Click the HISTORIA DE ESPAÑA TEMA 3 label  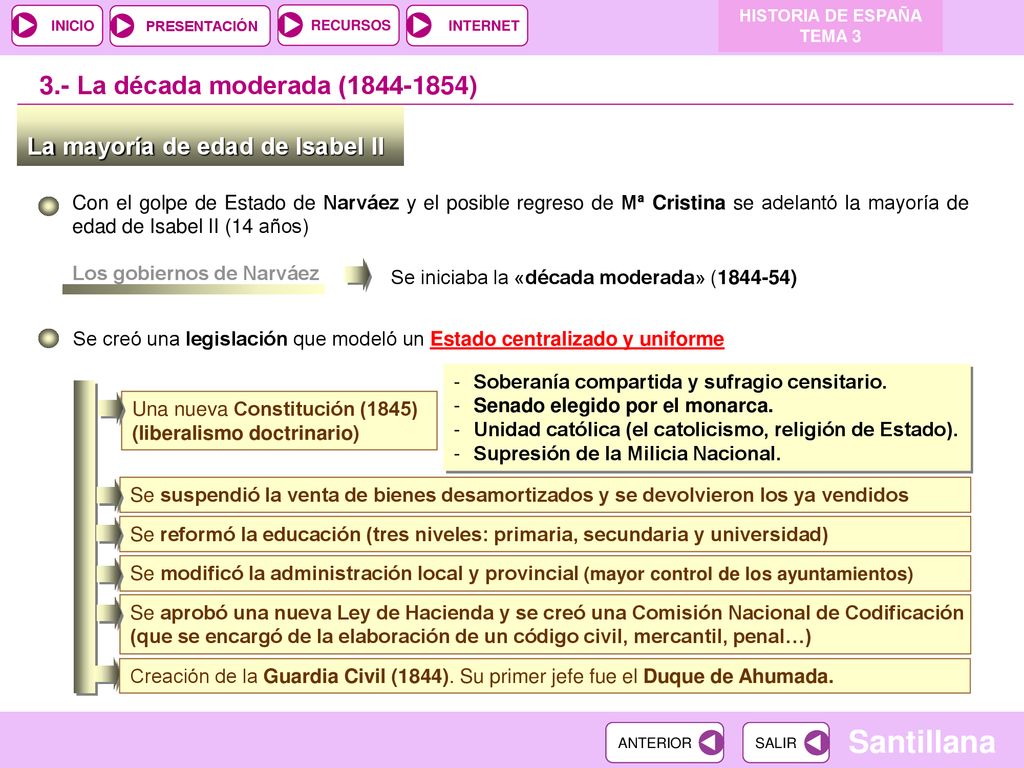point(830,26)
